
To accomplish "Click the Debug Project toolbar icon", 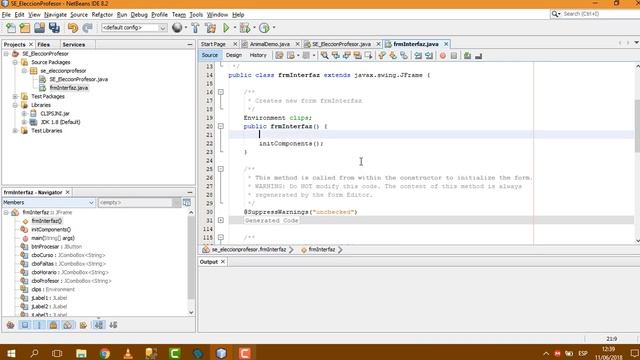I will point(245,28).
